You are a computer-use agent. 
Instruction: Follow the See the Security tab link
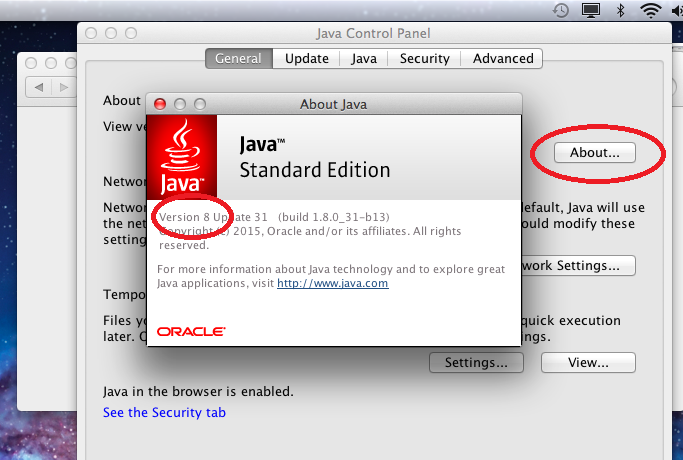164,412
